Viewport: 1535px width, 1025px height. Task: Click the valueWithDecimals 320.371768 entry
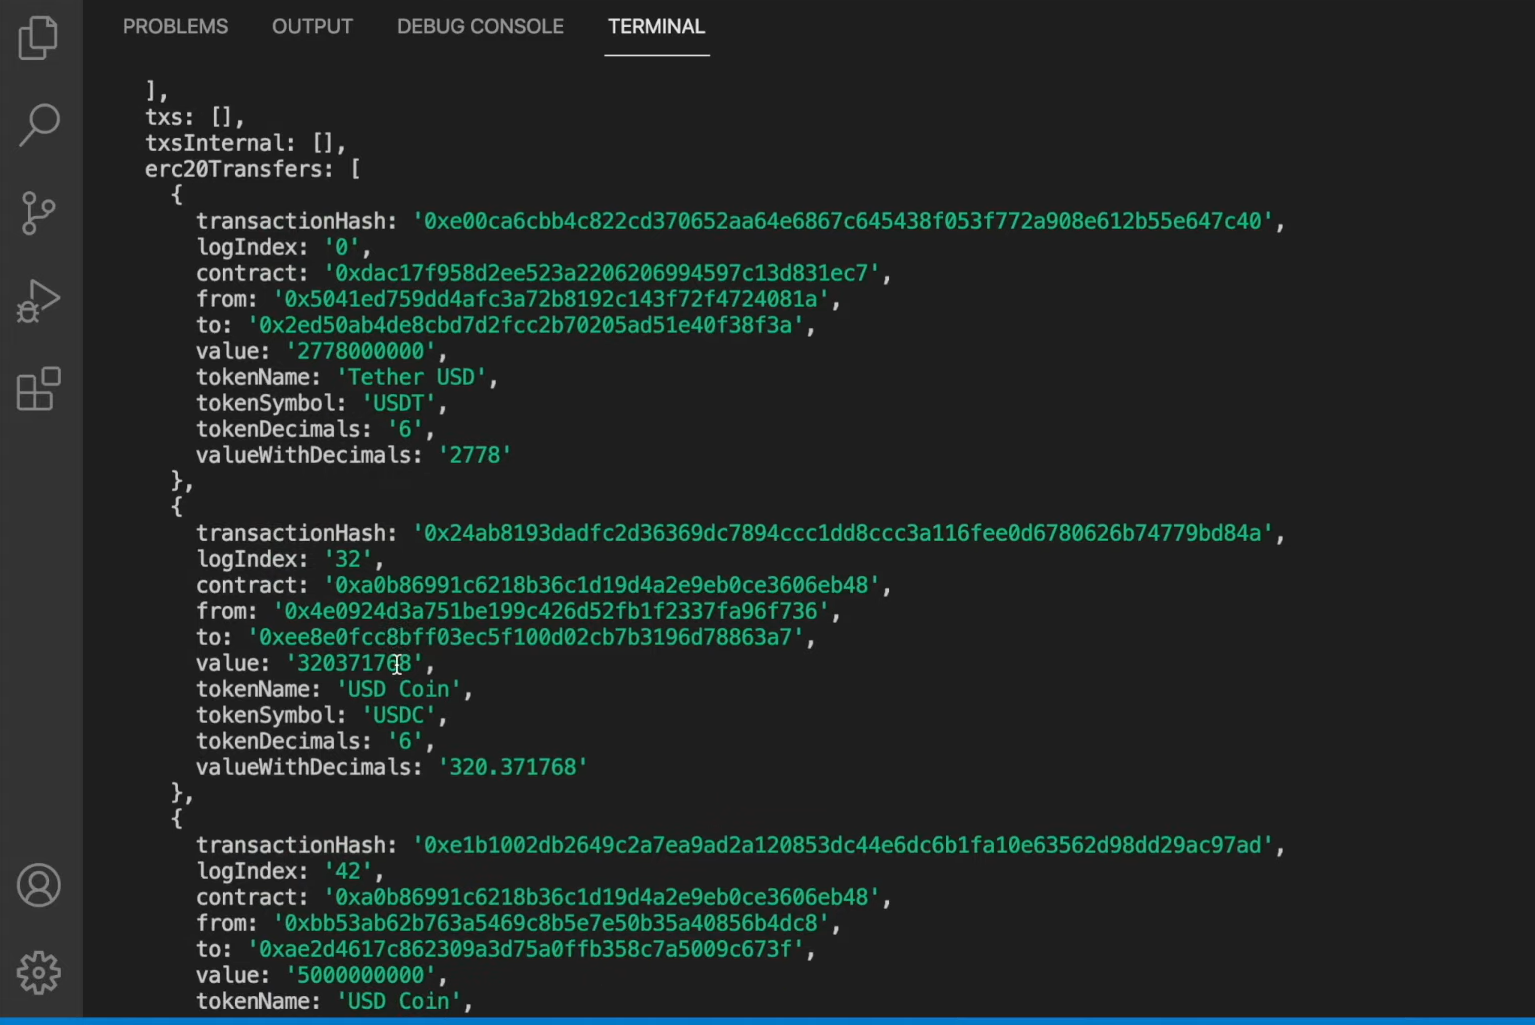click(513, 767)
